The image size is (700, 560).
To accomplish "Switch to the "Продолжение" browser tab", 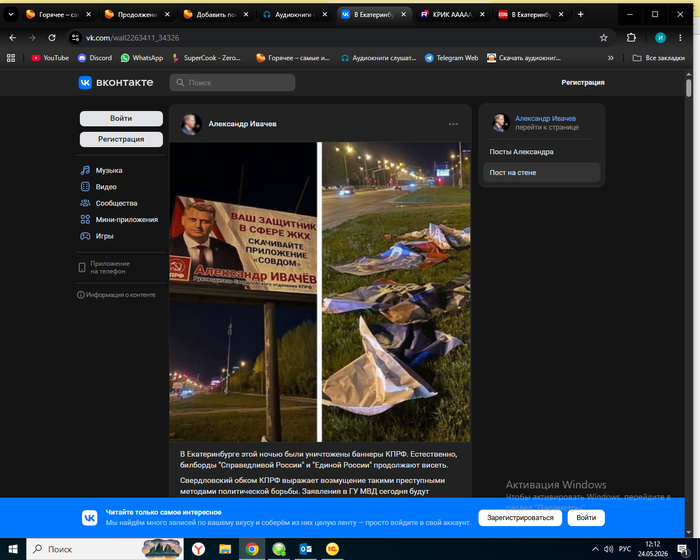I will click(138, 14).
